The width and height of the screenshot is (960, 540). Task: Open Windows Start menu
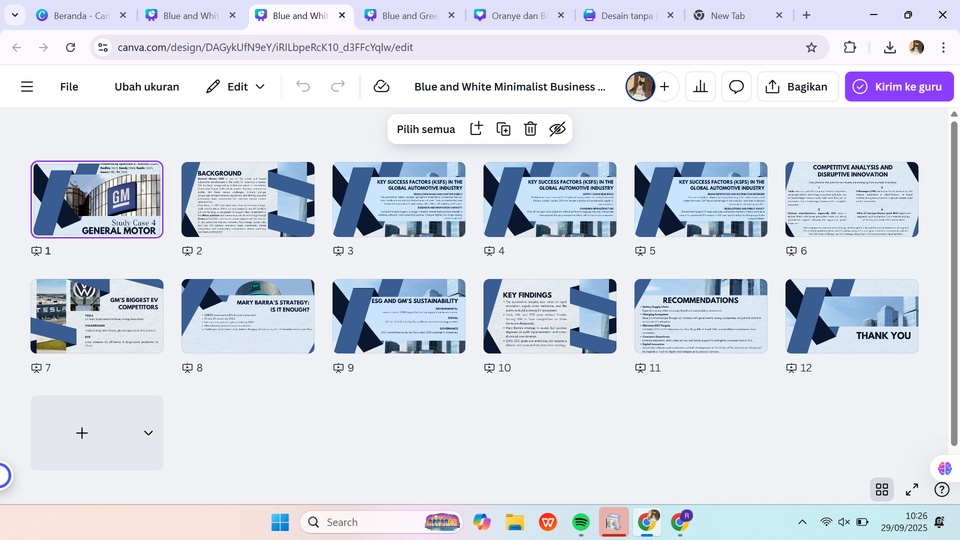coord(280,522)
